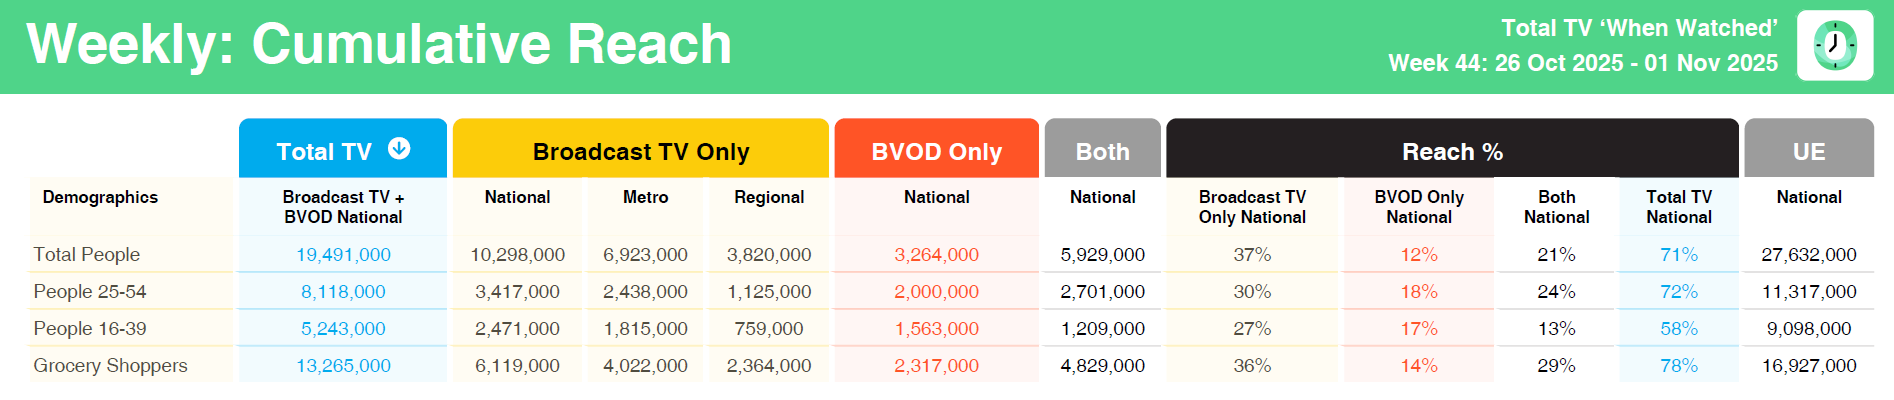Select the People 25-54 row label
Viewport: 1894px width, 400px height.
pos(90,291)
